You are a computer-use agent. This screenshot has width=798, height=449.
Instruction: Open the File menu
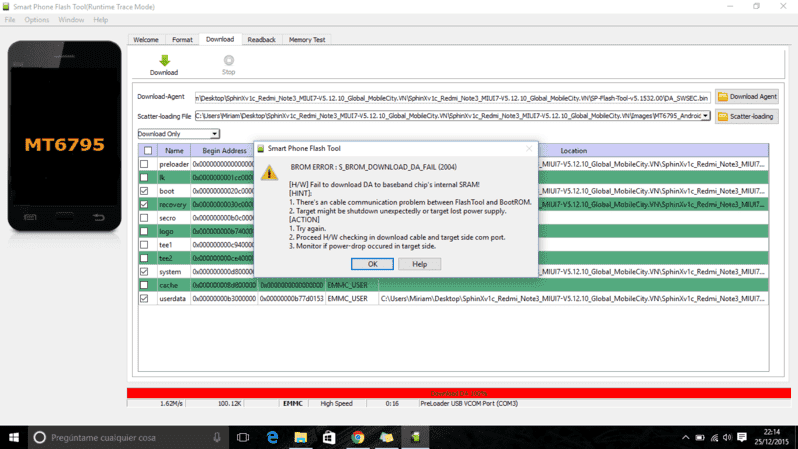(x=10, y=20)
